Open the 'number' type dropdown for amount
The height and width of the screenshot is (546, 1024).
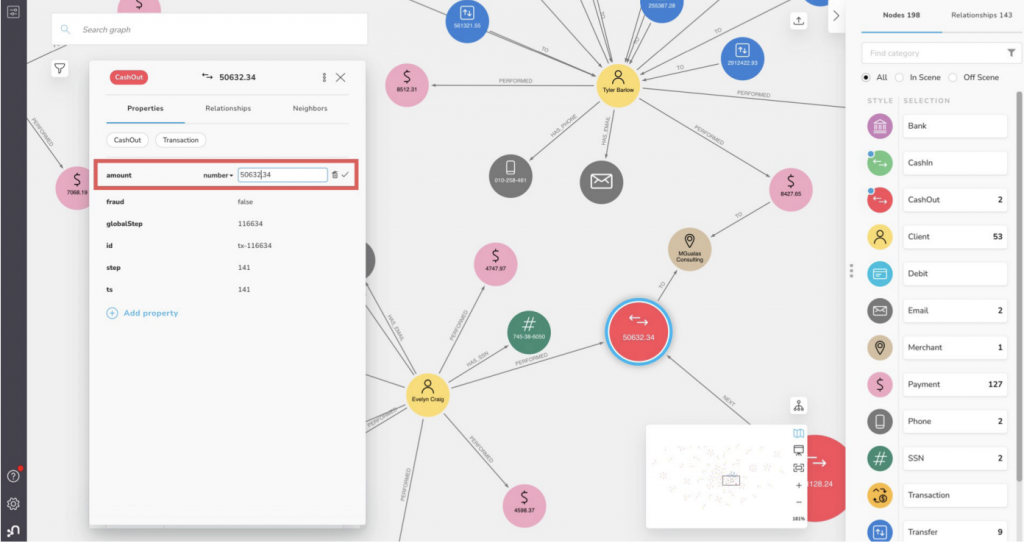218,175
